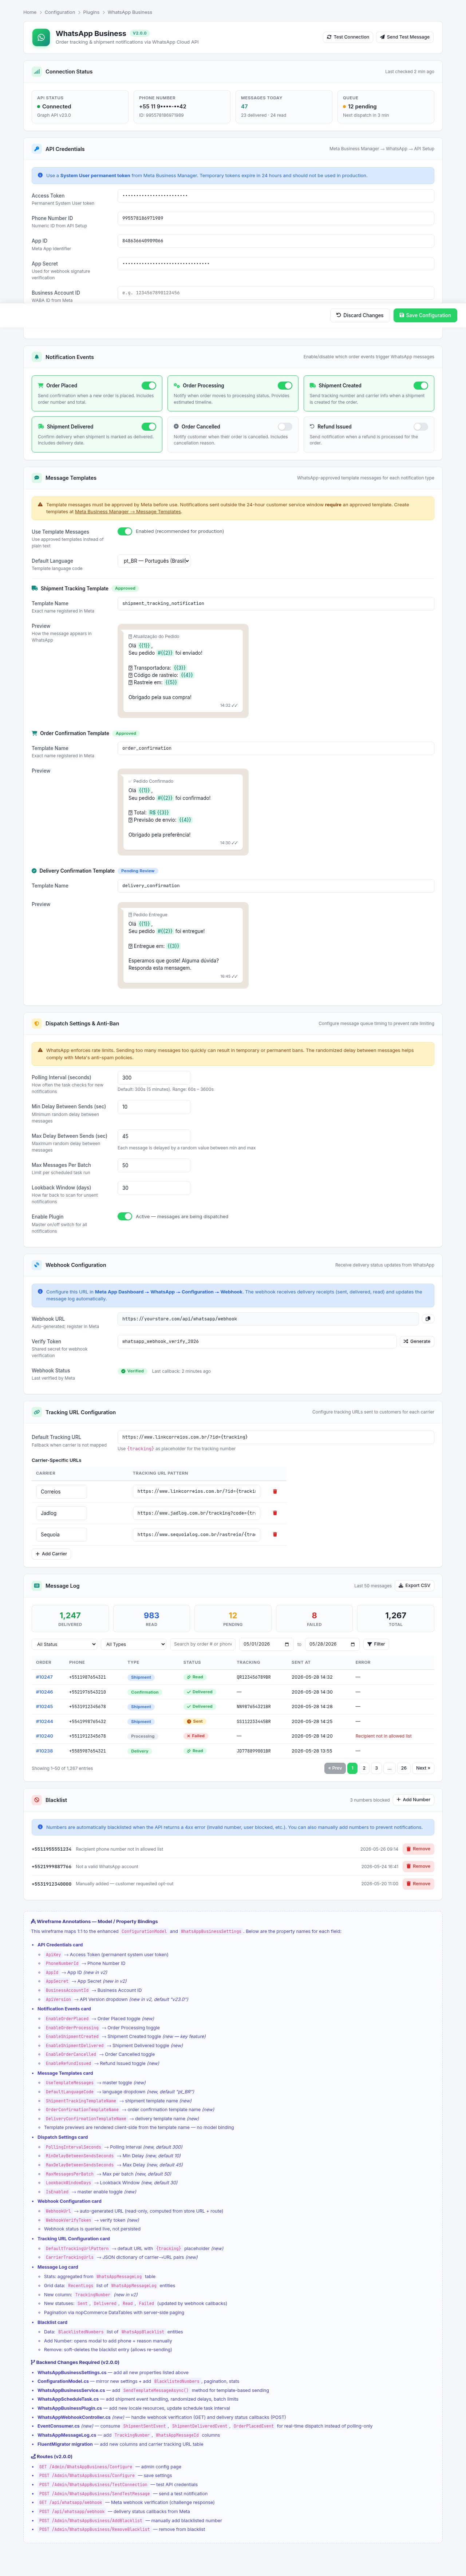Apply the message log Filter
466x2576 pixels.
pos(376,1644)
